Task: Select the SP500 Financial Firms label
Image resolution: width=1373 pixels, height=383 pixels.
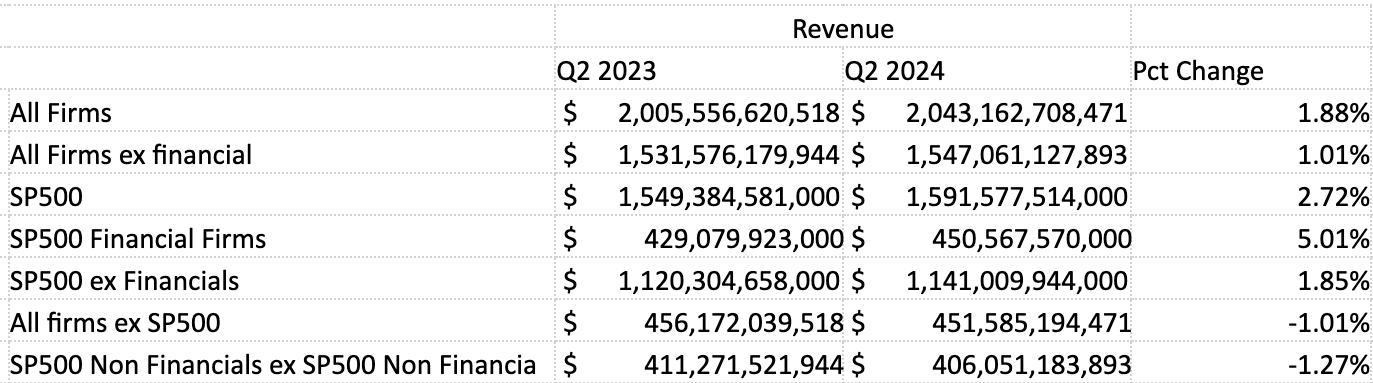Action: click(138, 239)
